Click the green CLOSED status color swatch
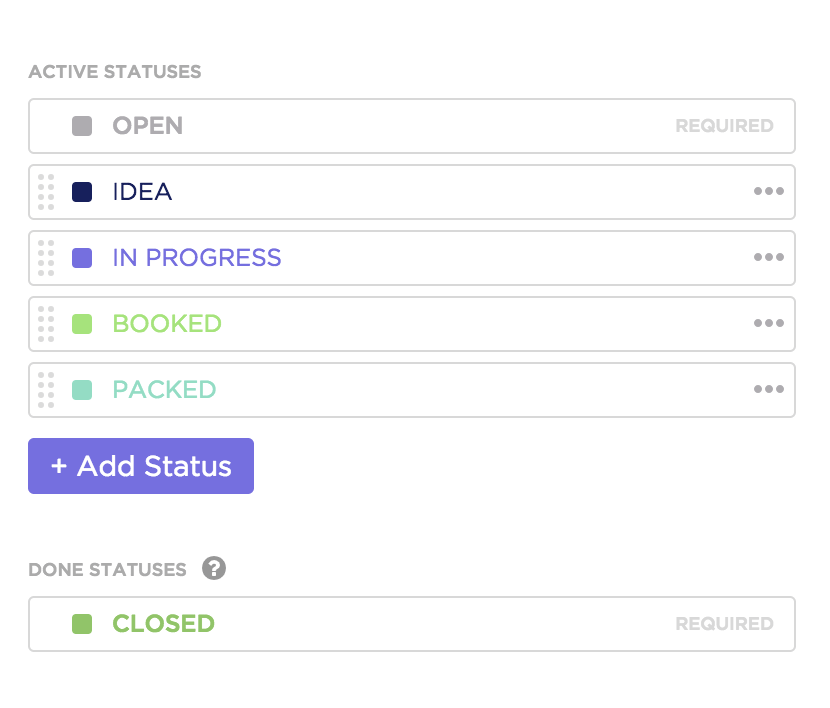Screen dimensions: 830x708 point(82,624)
